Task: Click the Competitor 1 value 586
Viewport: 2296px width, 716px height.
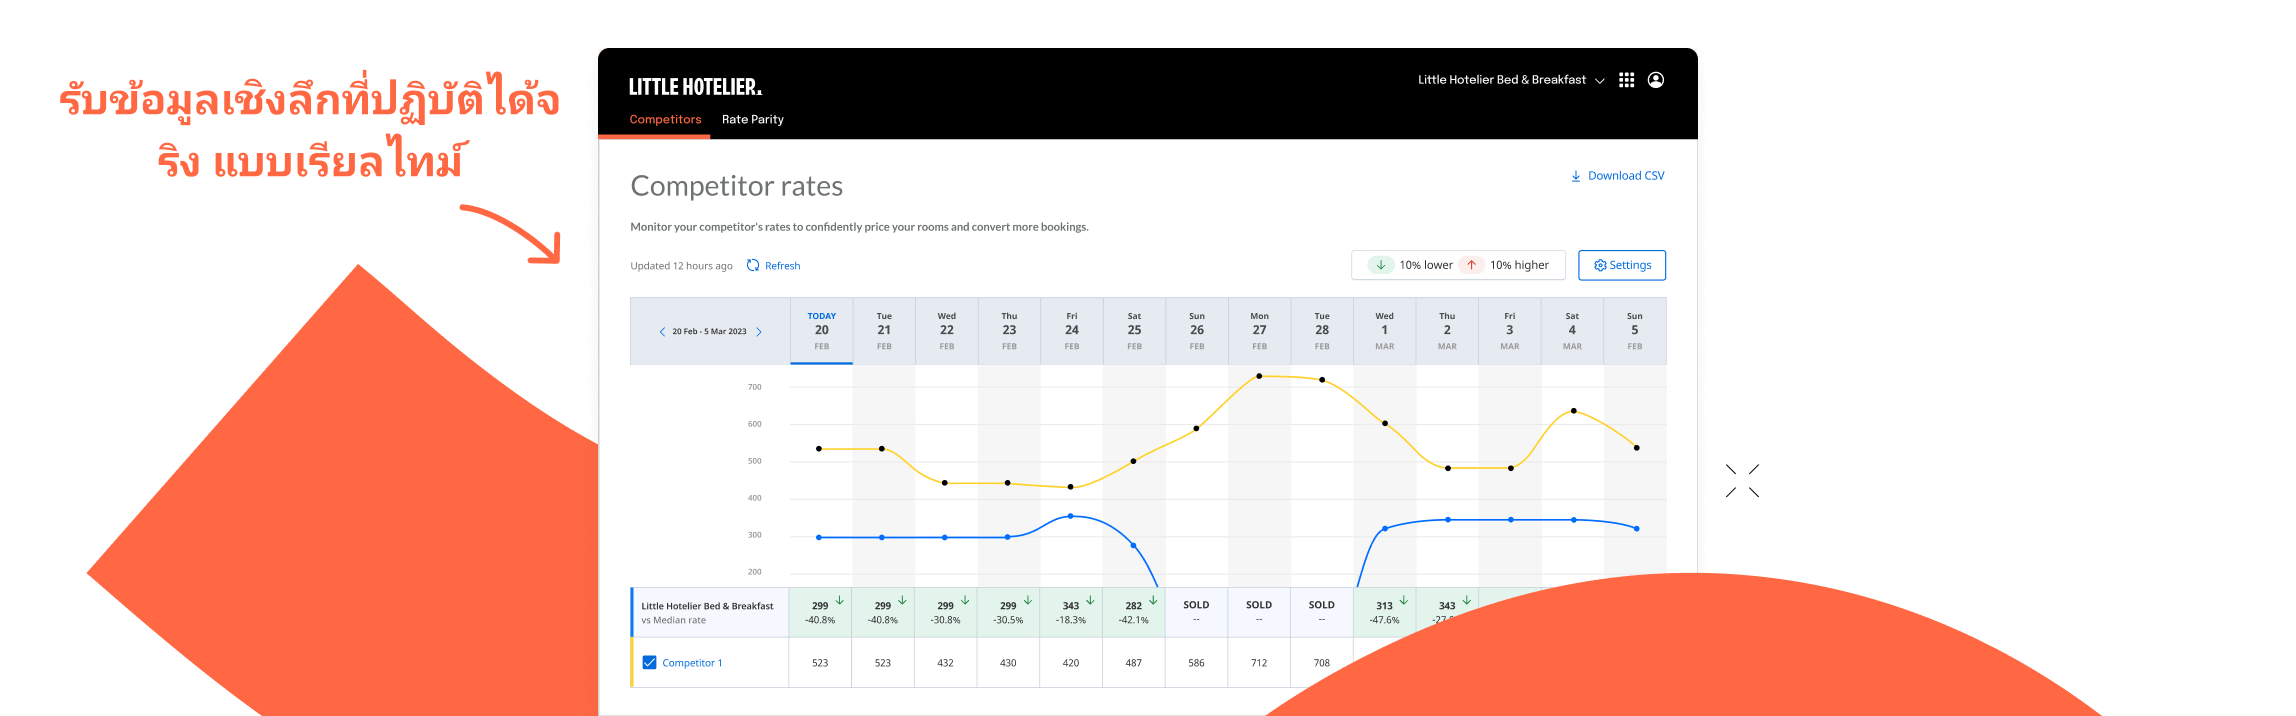Action: (x=1196, y=663)
